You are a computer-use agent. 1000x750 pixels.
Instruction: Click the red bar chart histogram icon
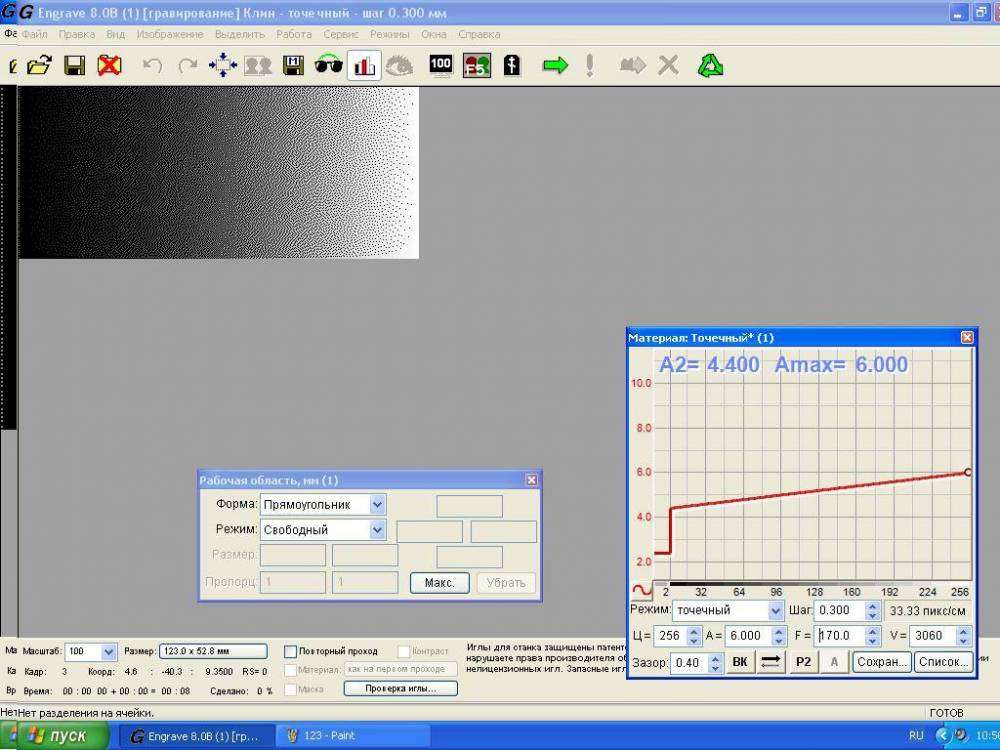tap(364, 66)
